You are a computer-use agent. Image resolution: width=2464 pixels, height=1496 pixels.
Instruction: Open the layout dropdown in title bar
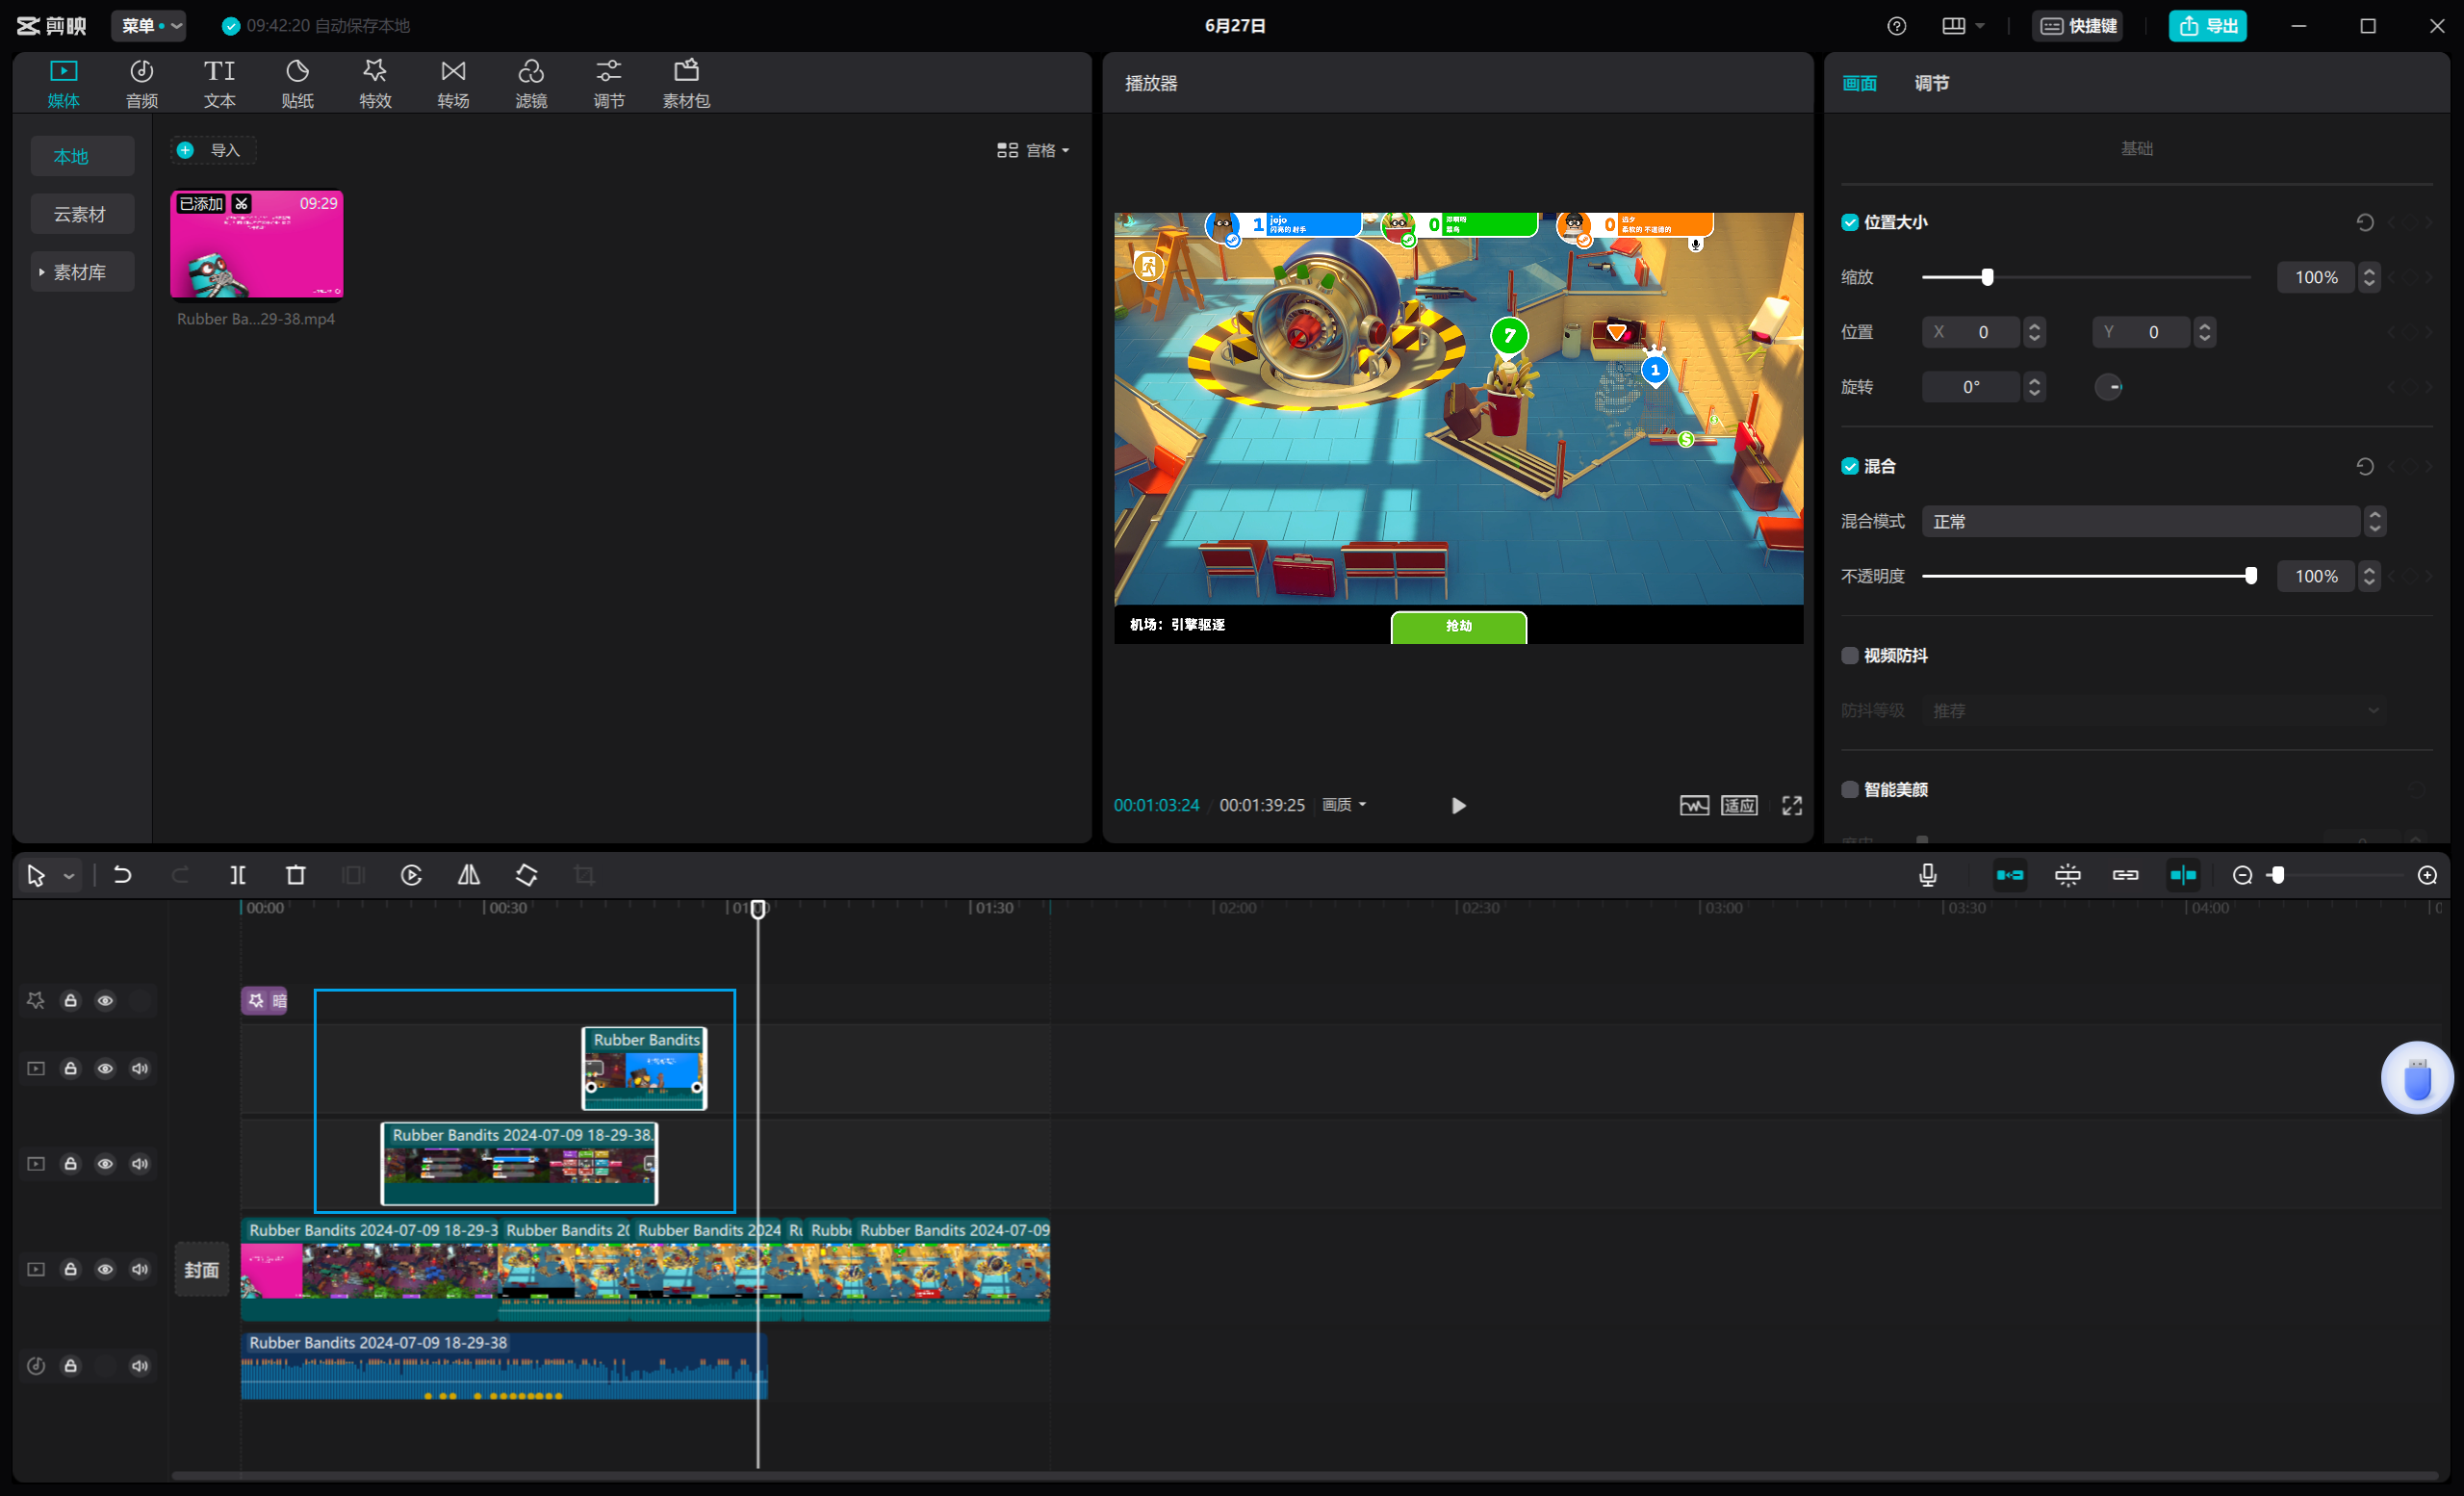tap(1963, 26)
